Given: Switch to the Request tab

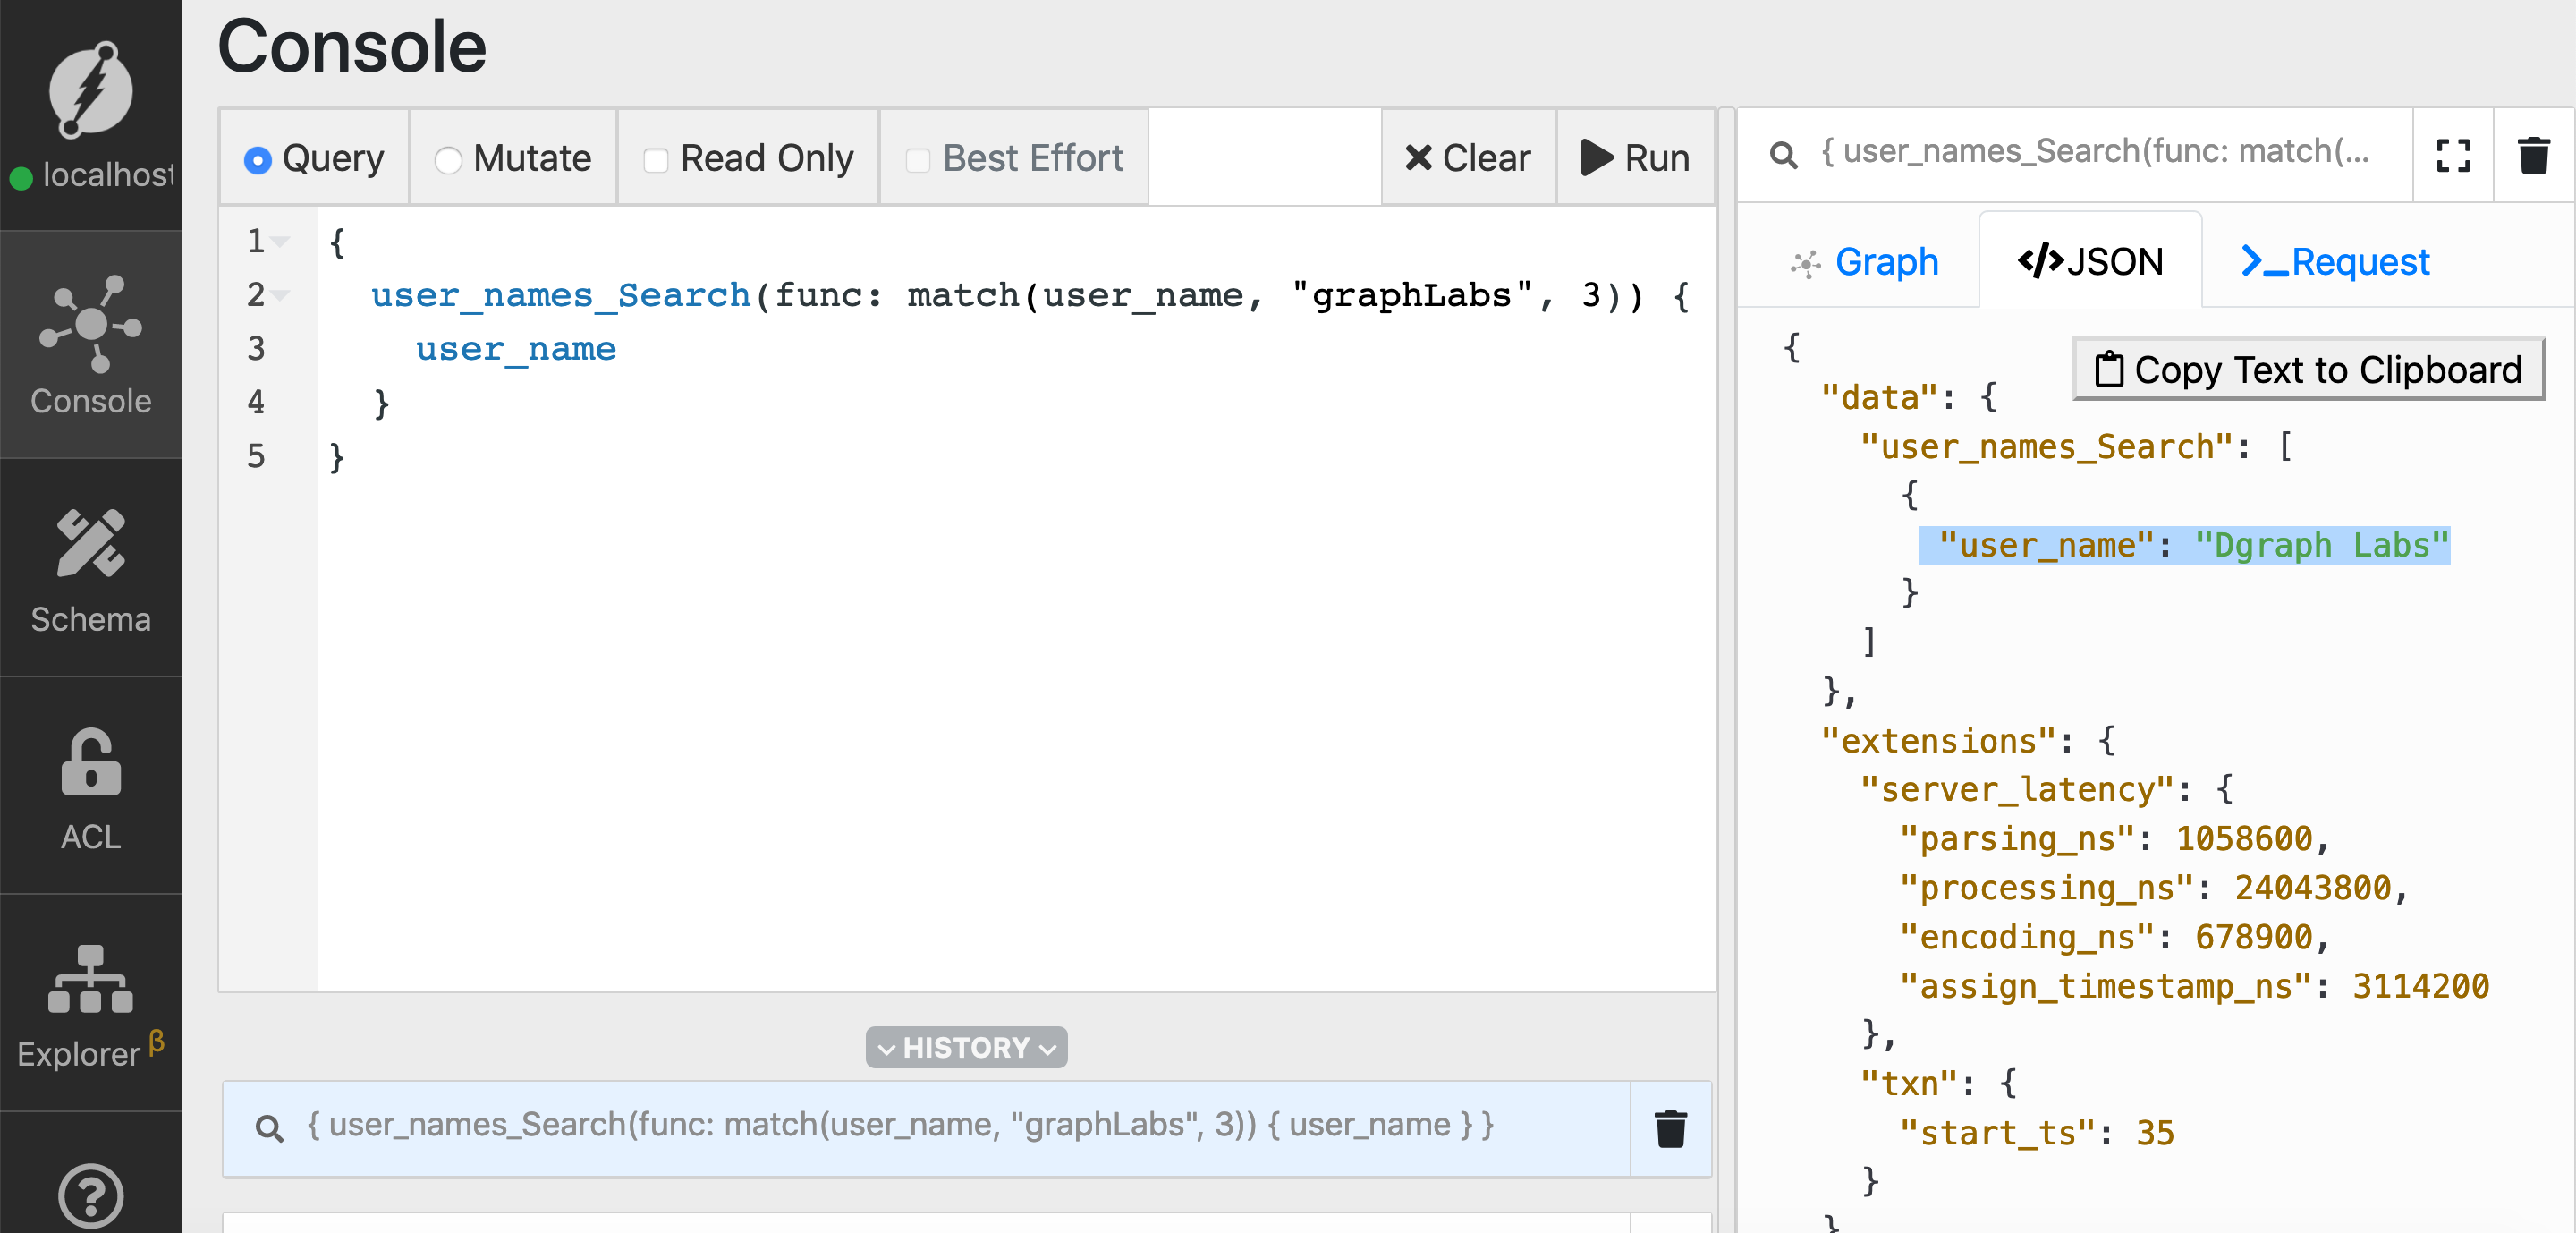Looking at the screenshot, I should pyautogui.click(x=2335, y=262).
